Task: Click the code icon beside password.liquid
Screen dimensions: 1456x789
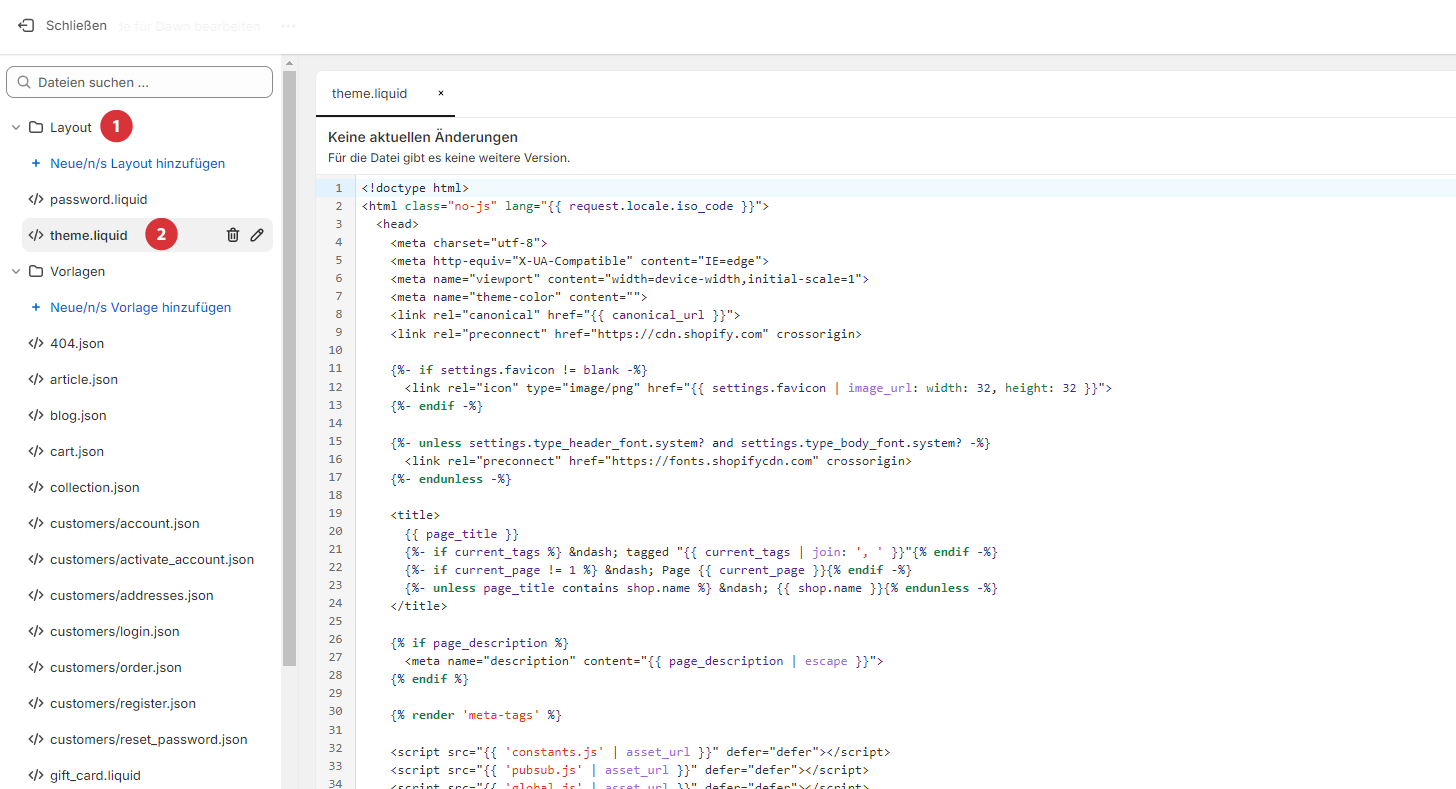Action: (x=36, y=199)
